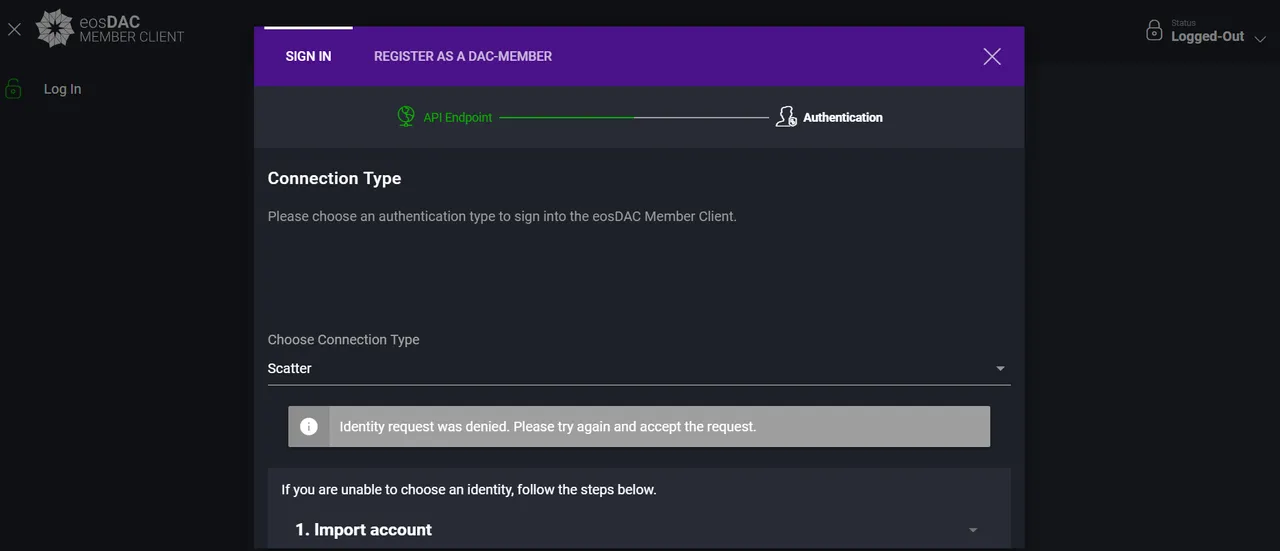Close the sign-in dialog with the X button
The image size is (1280, 551).
point(992,56)
